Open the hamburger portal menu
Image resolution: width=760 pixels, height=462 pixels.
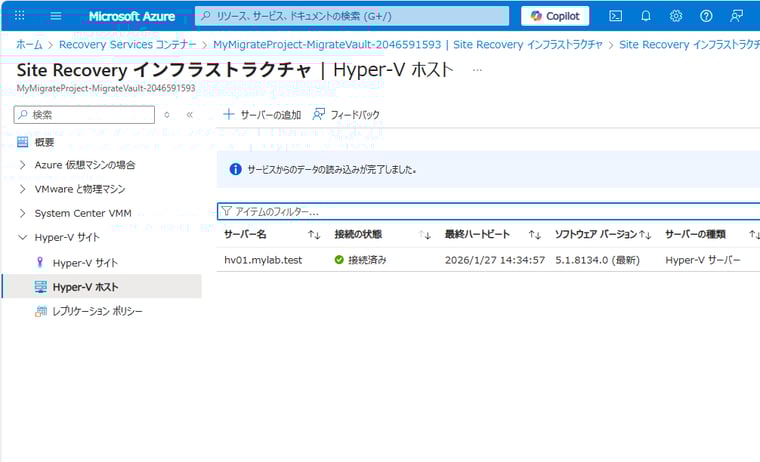(x=56, y=16)
